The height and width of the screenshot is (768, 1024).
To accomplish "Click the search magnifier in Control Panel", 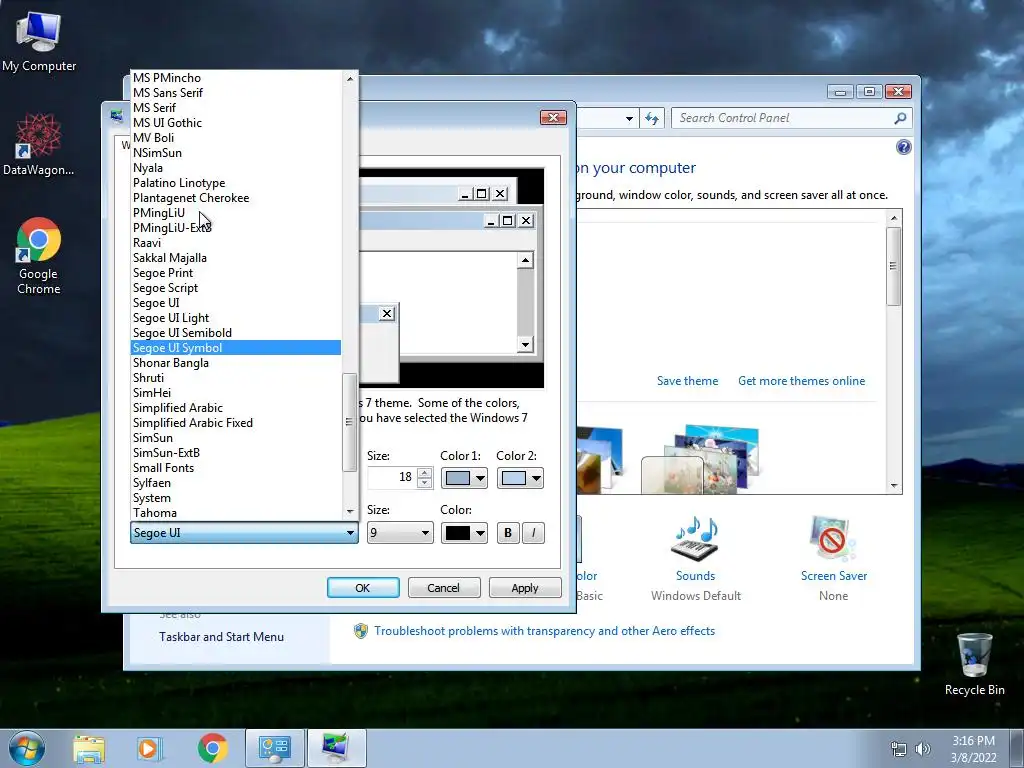I will (900, 118).
